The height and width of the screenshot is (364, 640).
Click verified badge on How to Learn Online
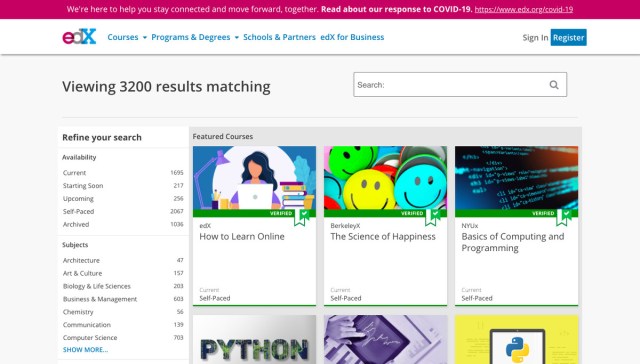(x=301, y=218)
